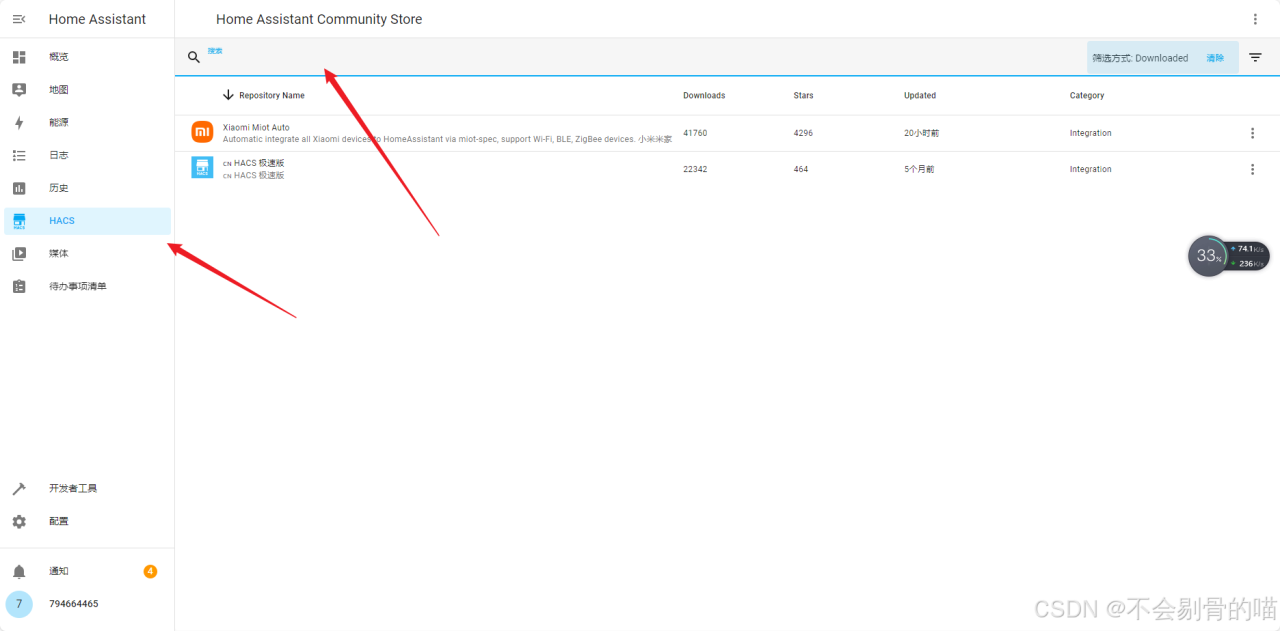Go to 地图 in the sidebar
This screenshot has height=631, width=1280.
pyautogui.click(x=59, y=90)
